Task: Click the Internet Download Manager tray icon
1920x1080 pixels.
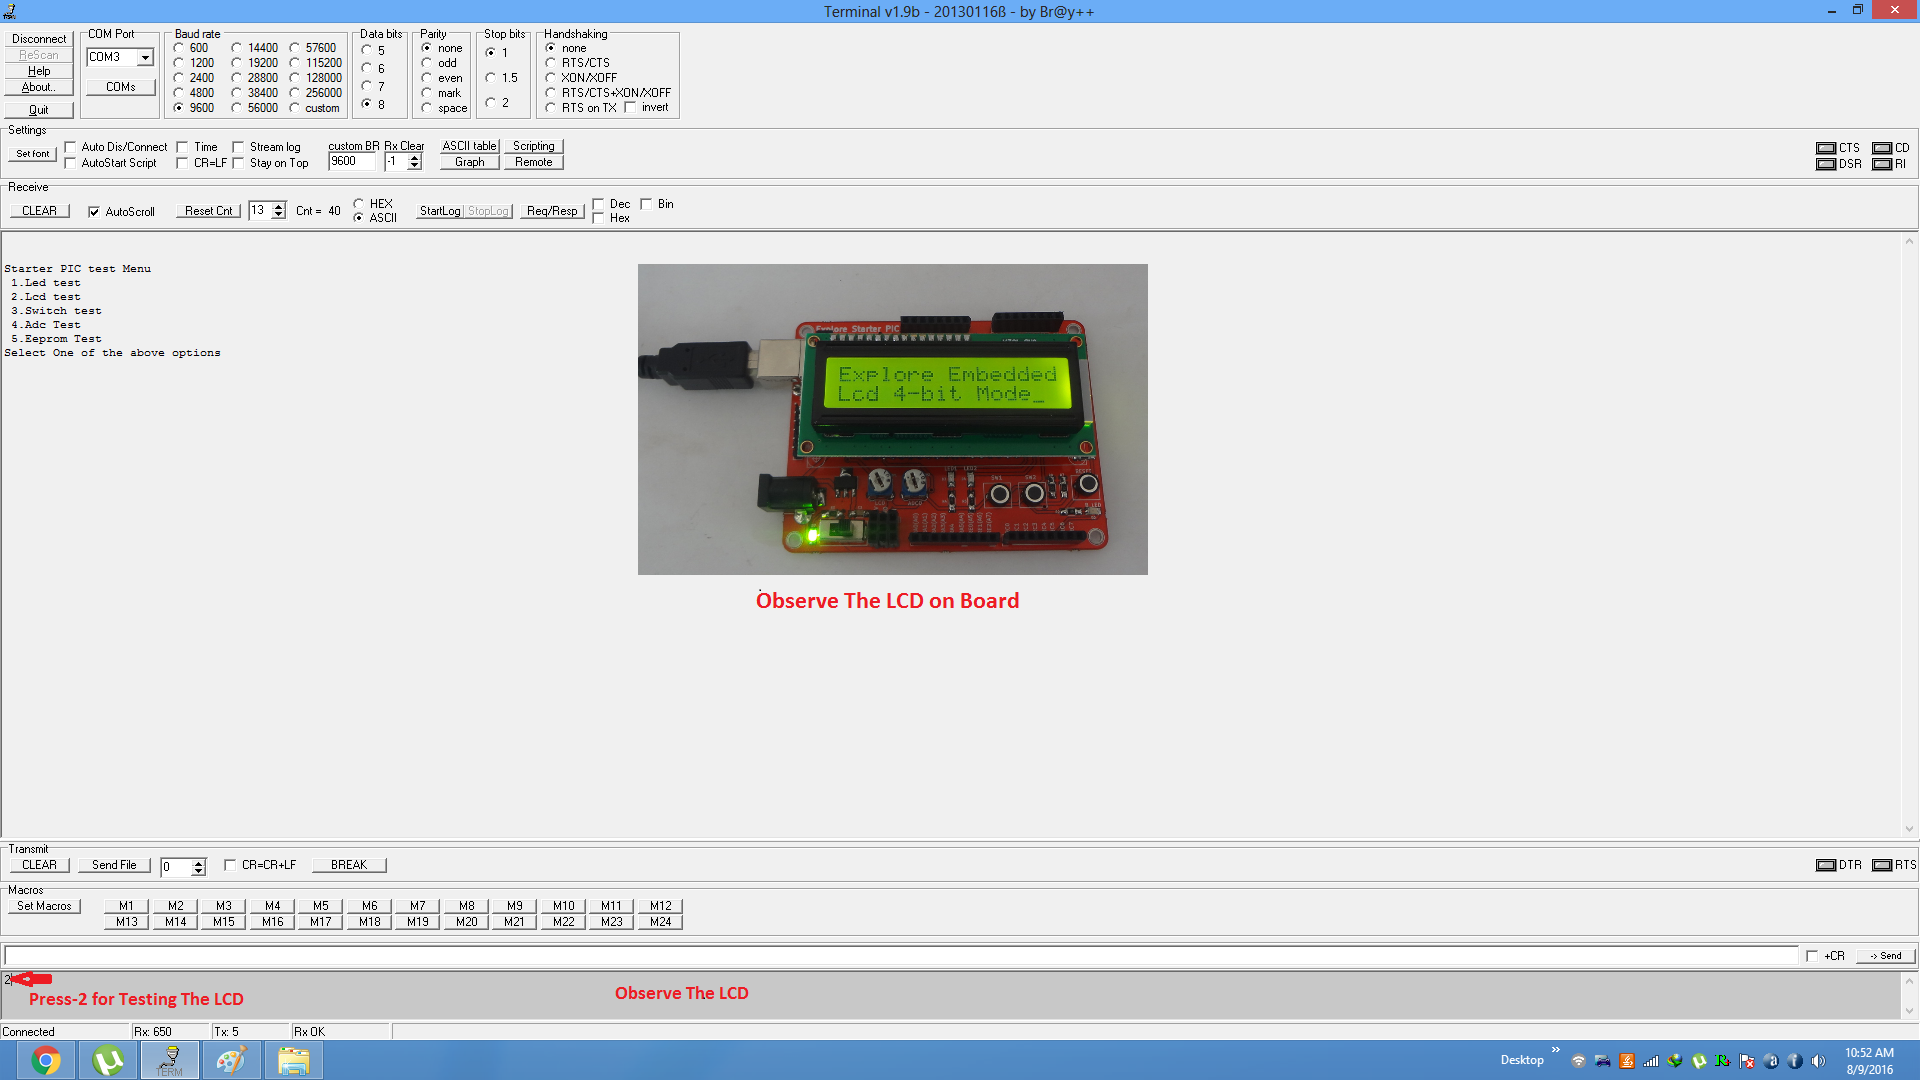Action: click(x=1675, y=1061)
